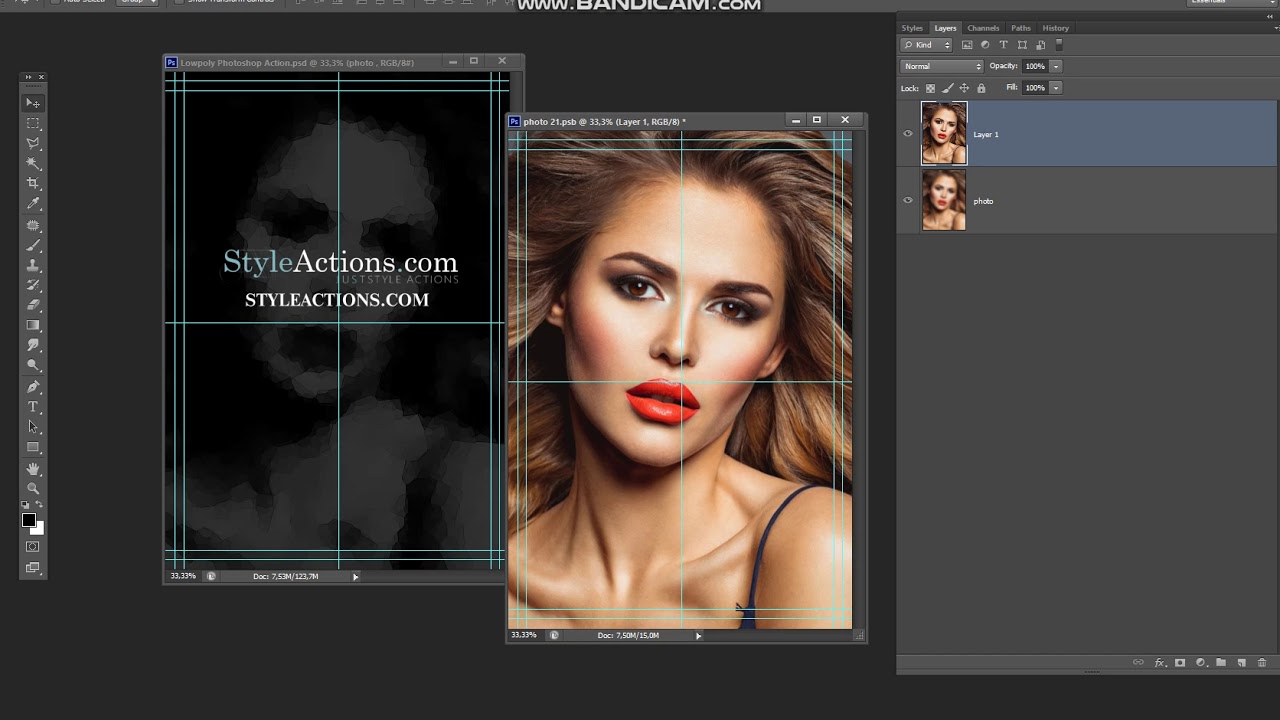Toggle type layer filter
Screen dimensions: 1280x720
point(1004,45)
